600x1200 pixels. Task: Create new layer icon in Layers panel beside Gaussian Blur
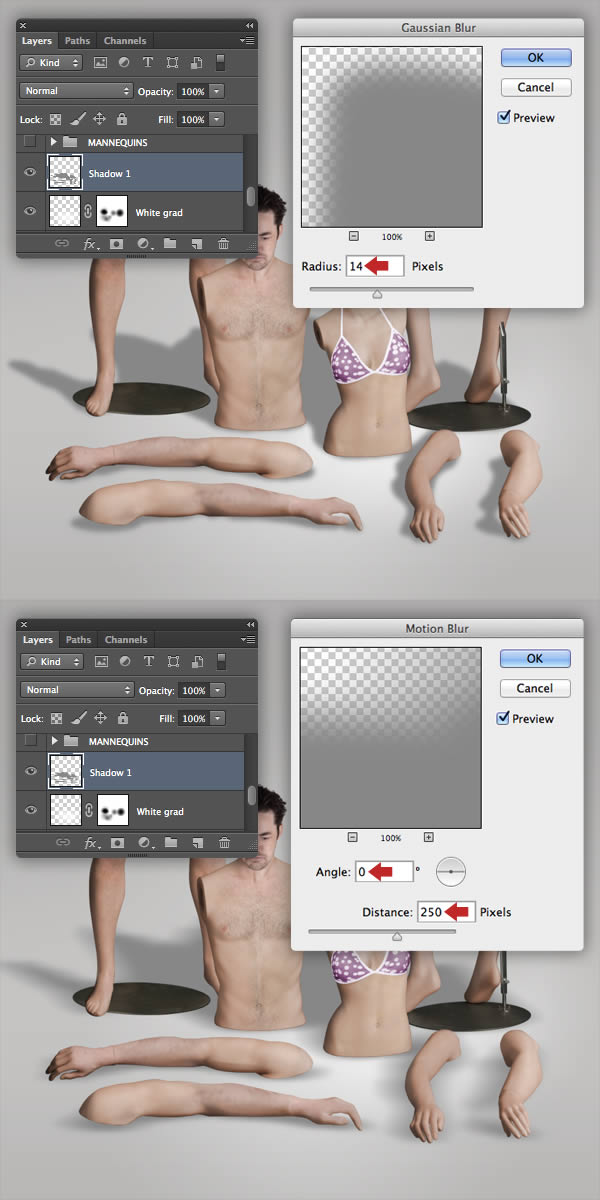tap(197, 243)
